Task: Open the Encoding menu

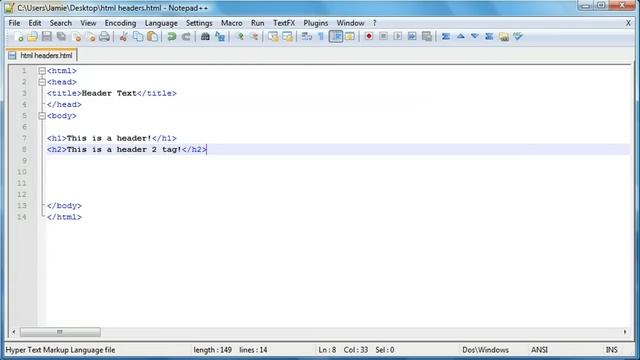Action: (120, 23)
